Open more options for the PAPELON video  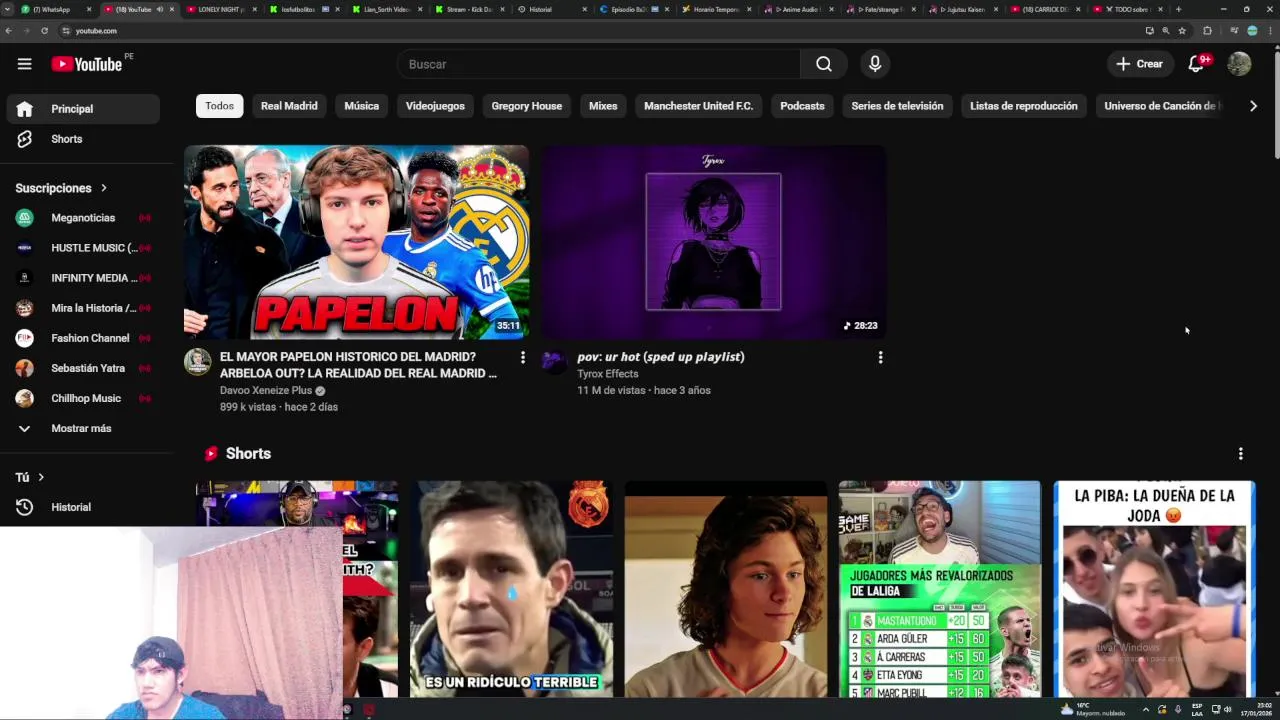coord(522,357)
